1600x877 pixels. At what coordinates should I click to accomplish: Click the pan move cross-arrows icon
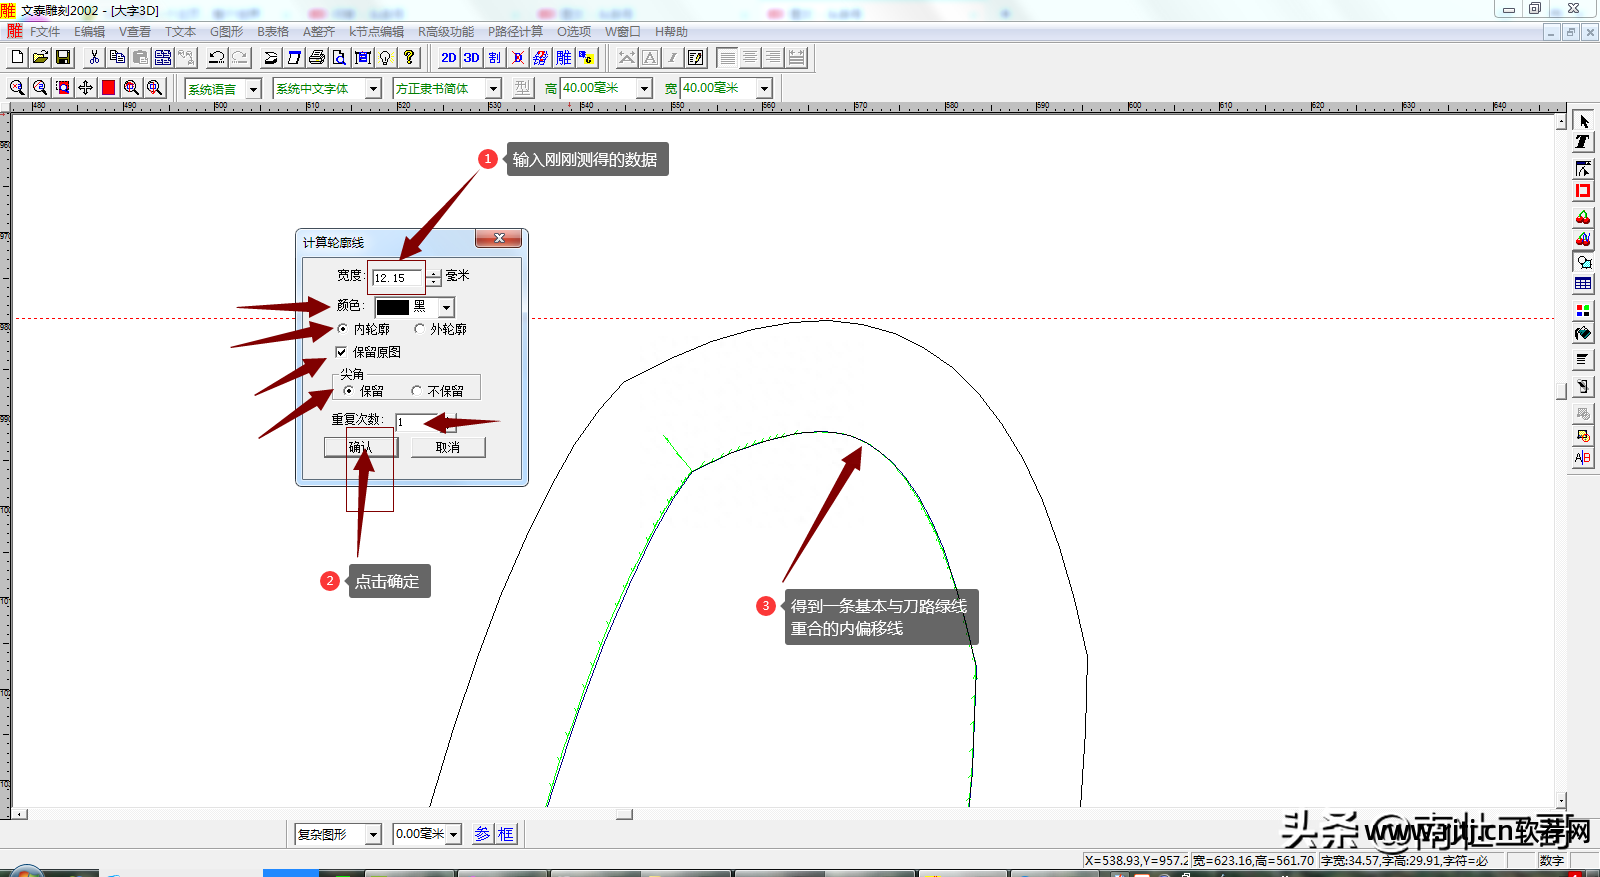pyautogui.click(x=85, y=88)
